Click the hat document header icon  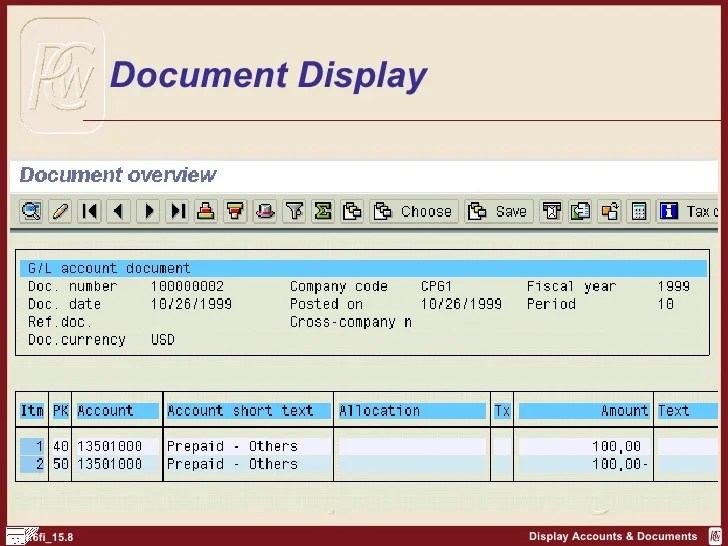tap(265, 211)
